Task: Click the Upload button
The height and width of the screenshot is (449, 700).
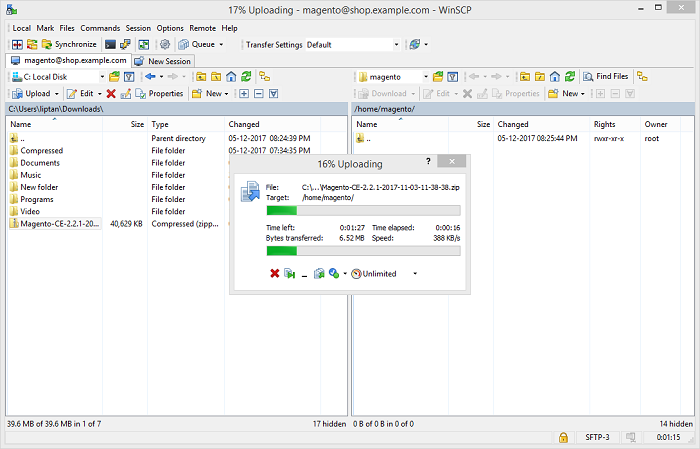Action: (x=32, y=93)
